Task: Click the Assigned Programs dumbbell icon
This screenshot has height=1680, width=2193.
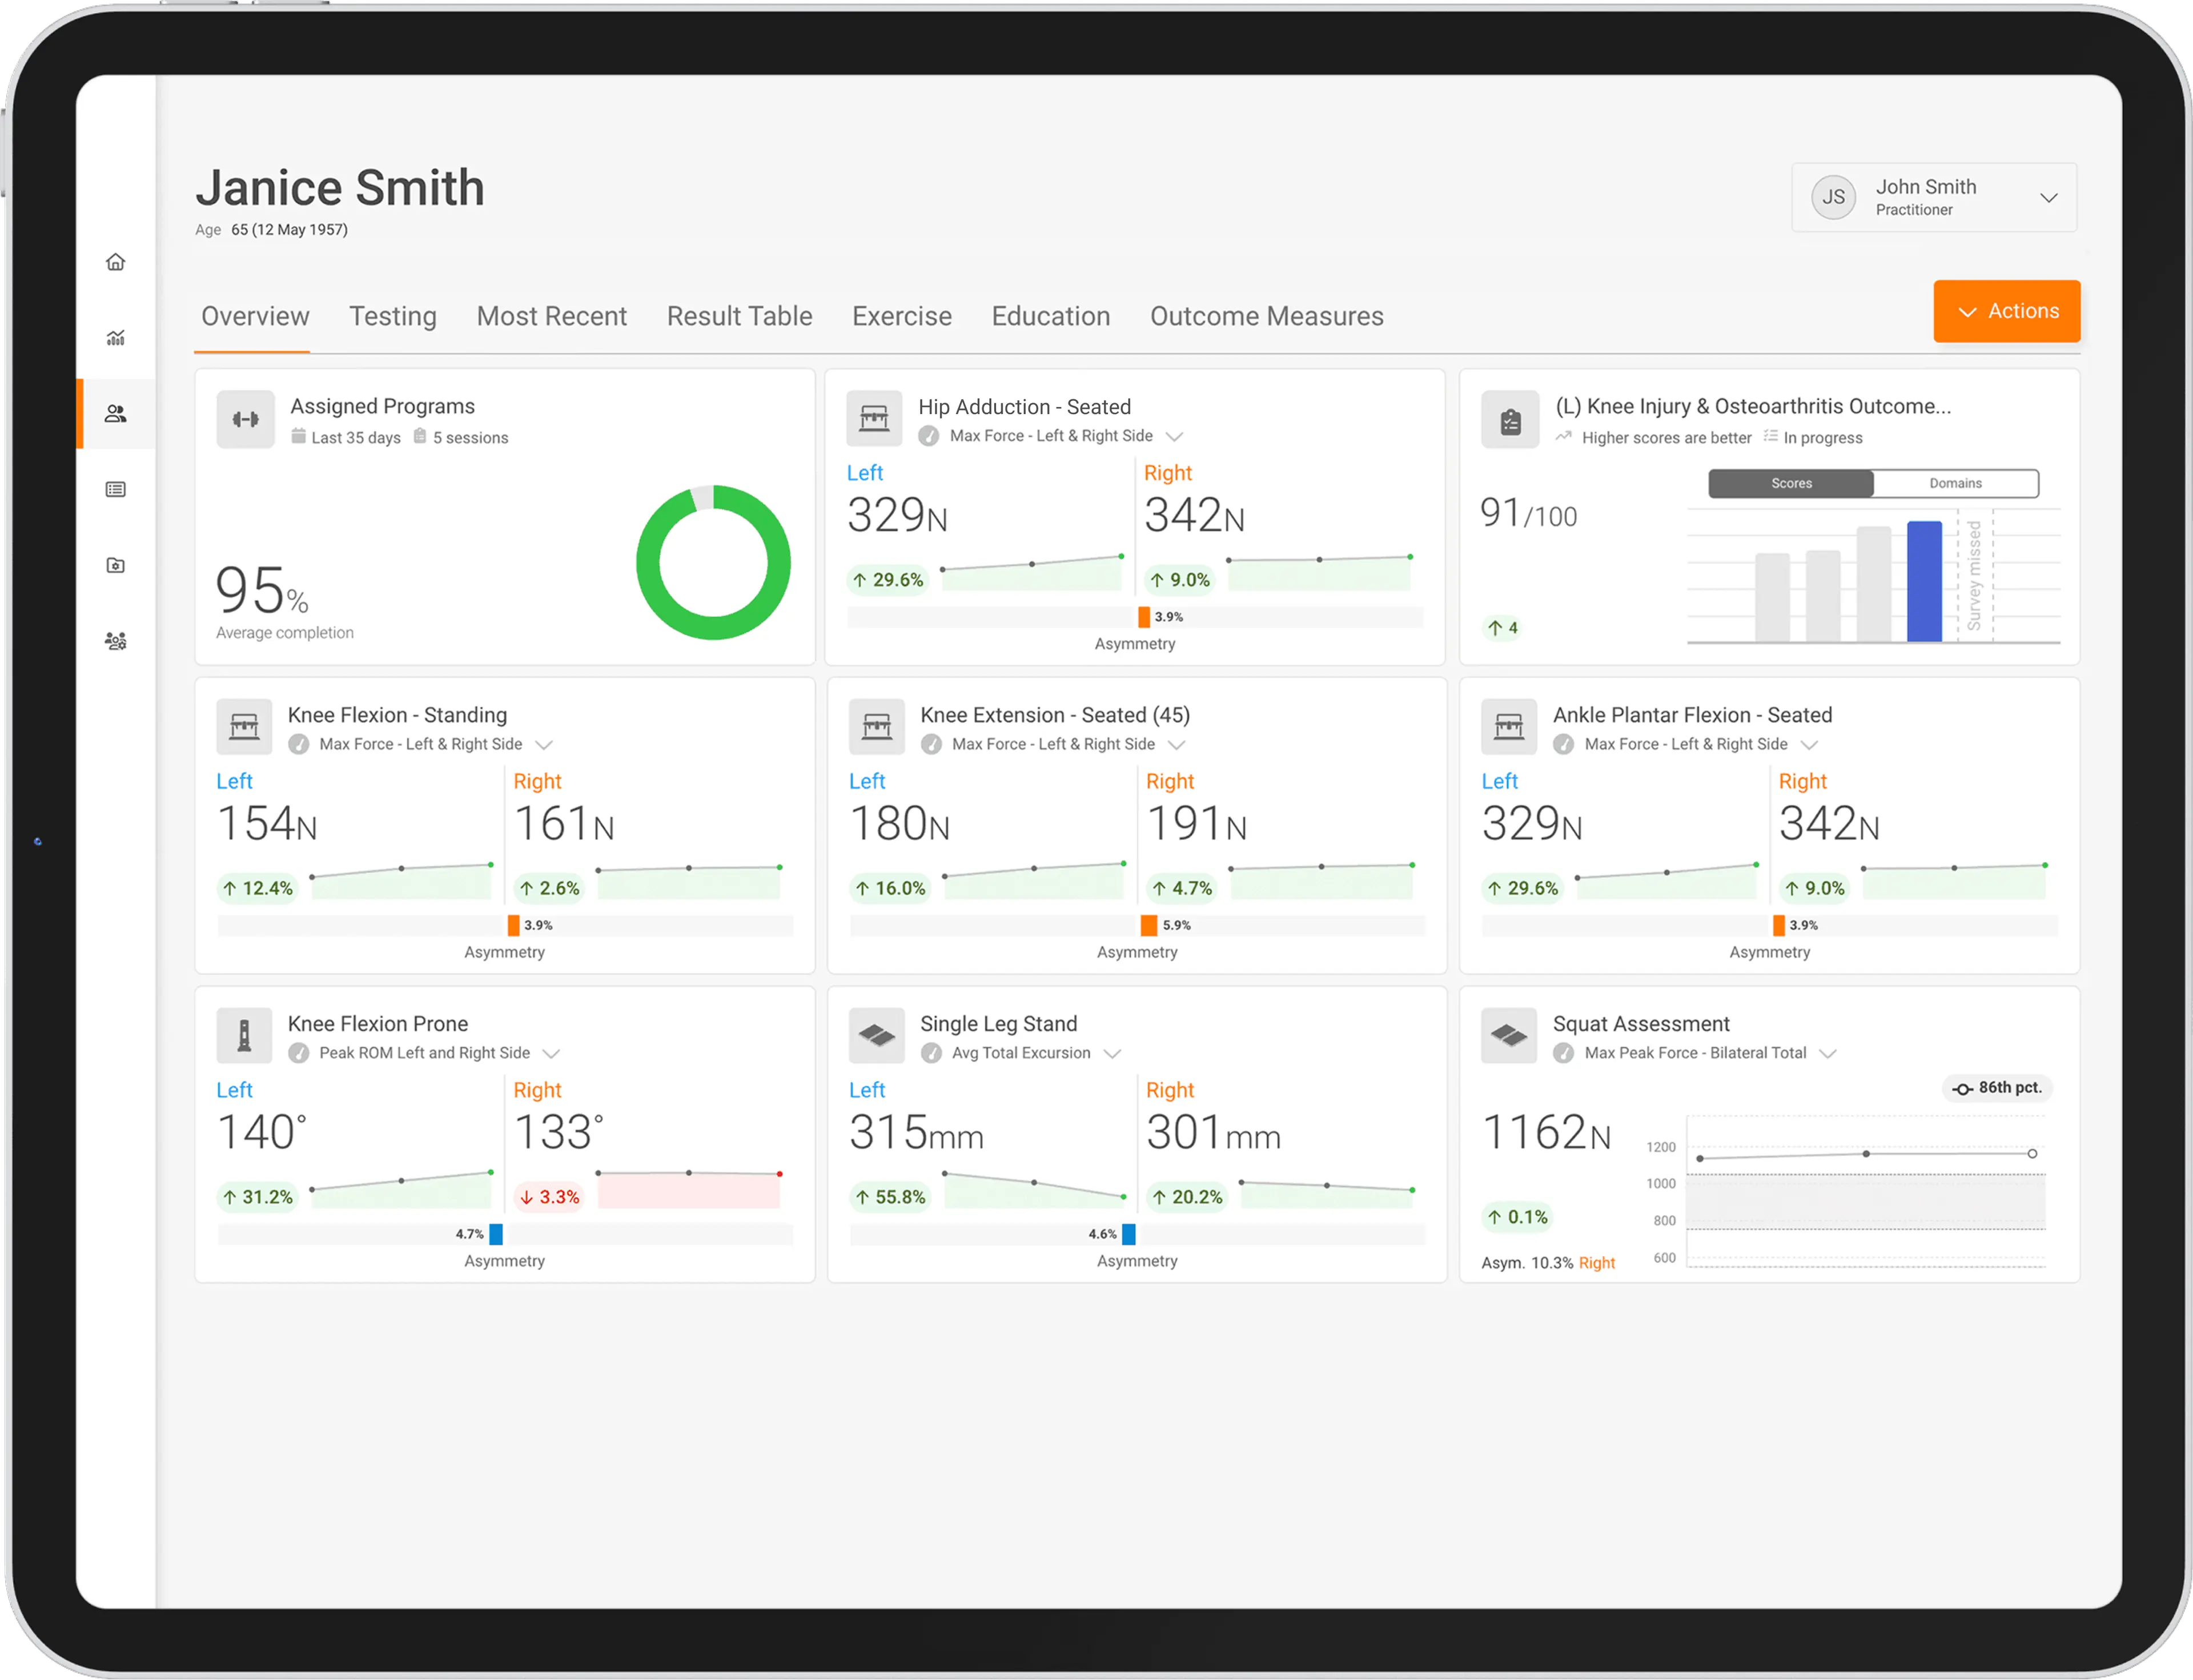Action: click(x=245, y=419)
